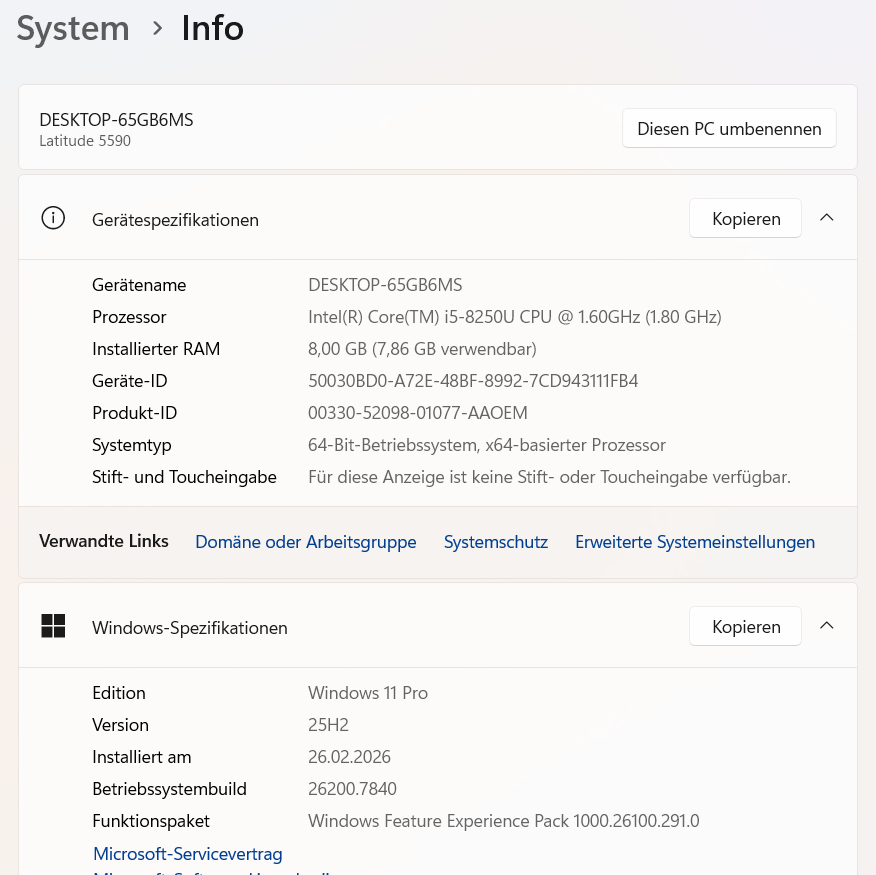Click the build number 26200.7840
This screenshot has width=876, height=875.
[352, 789]
